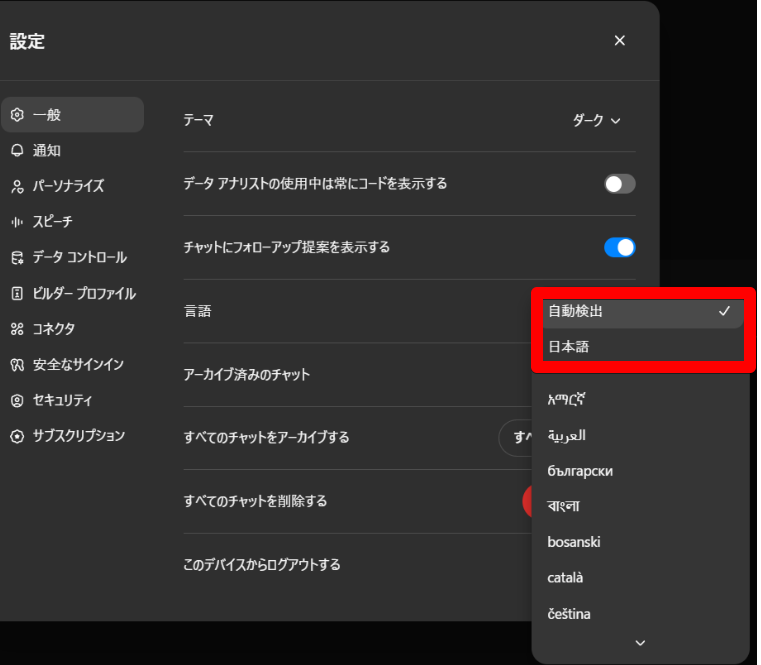Select 自動検出 language option
The image size is (761, 665).
pyautogui.click(x=643, y=311)
